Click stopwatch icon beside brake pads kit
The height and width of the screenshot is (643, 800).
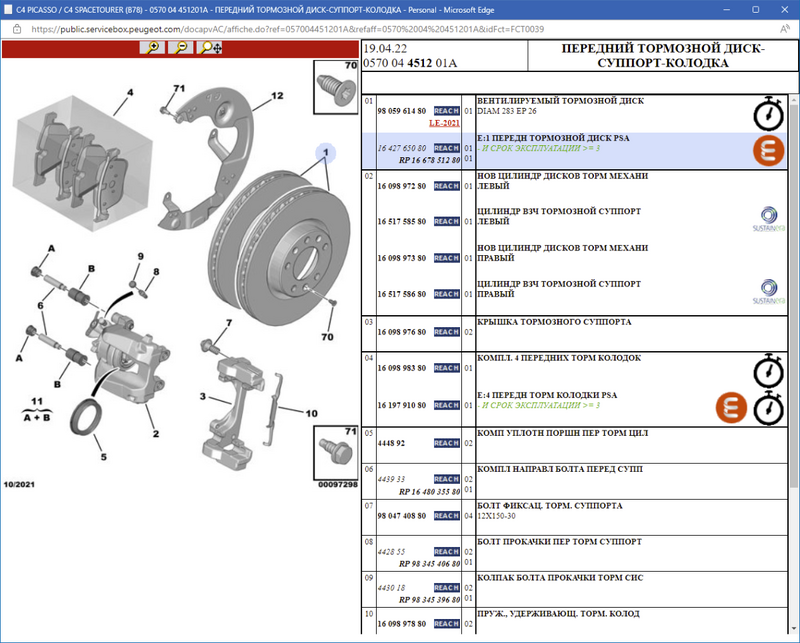[x=768, y=369]
